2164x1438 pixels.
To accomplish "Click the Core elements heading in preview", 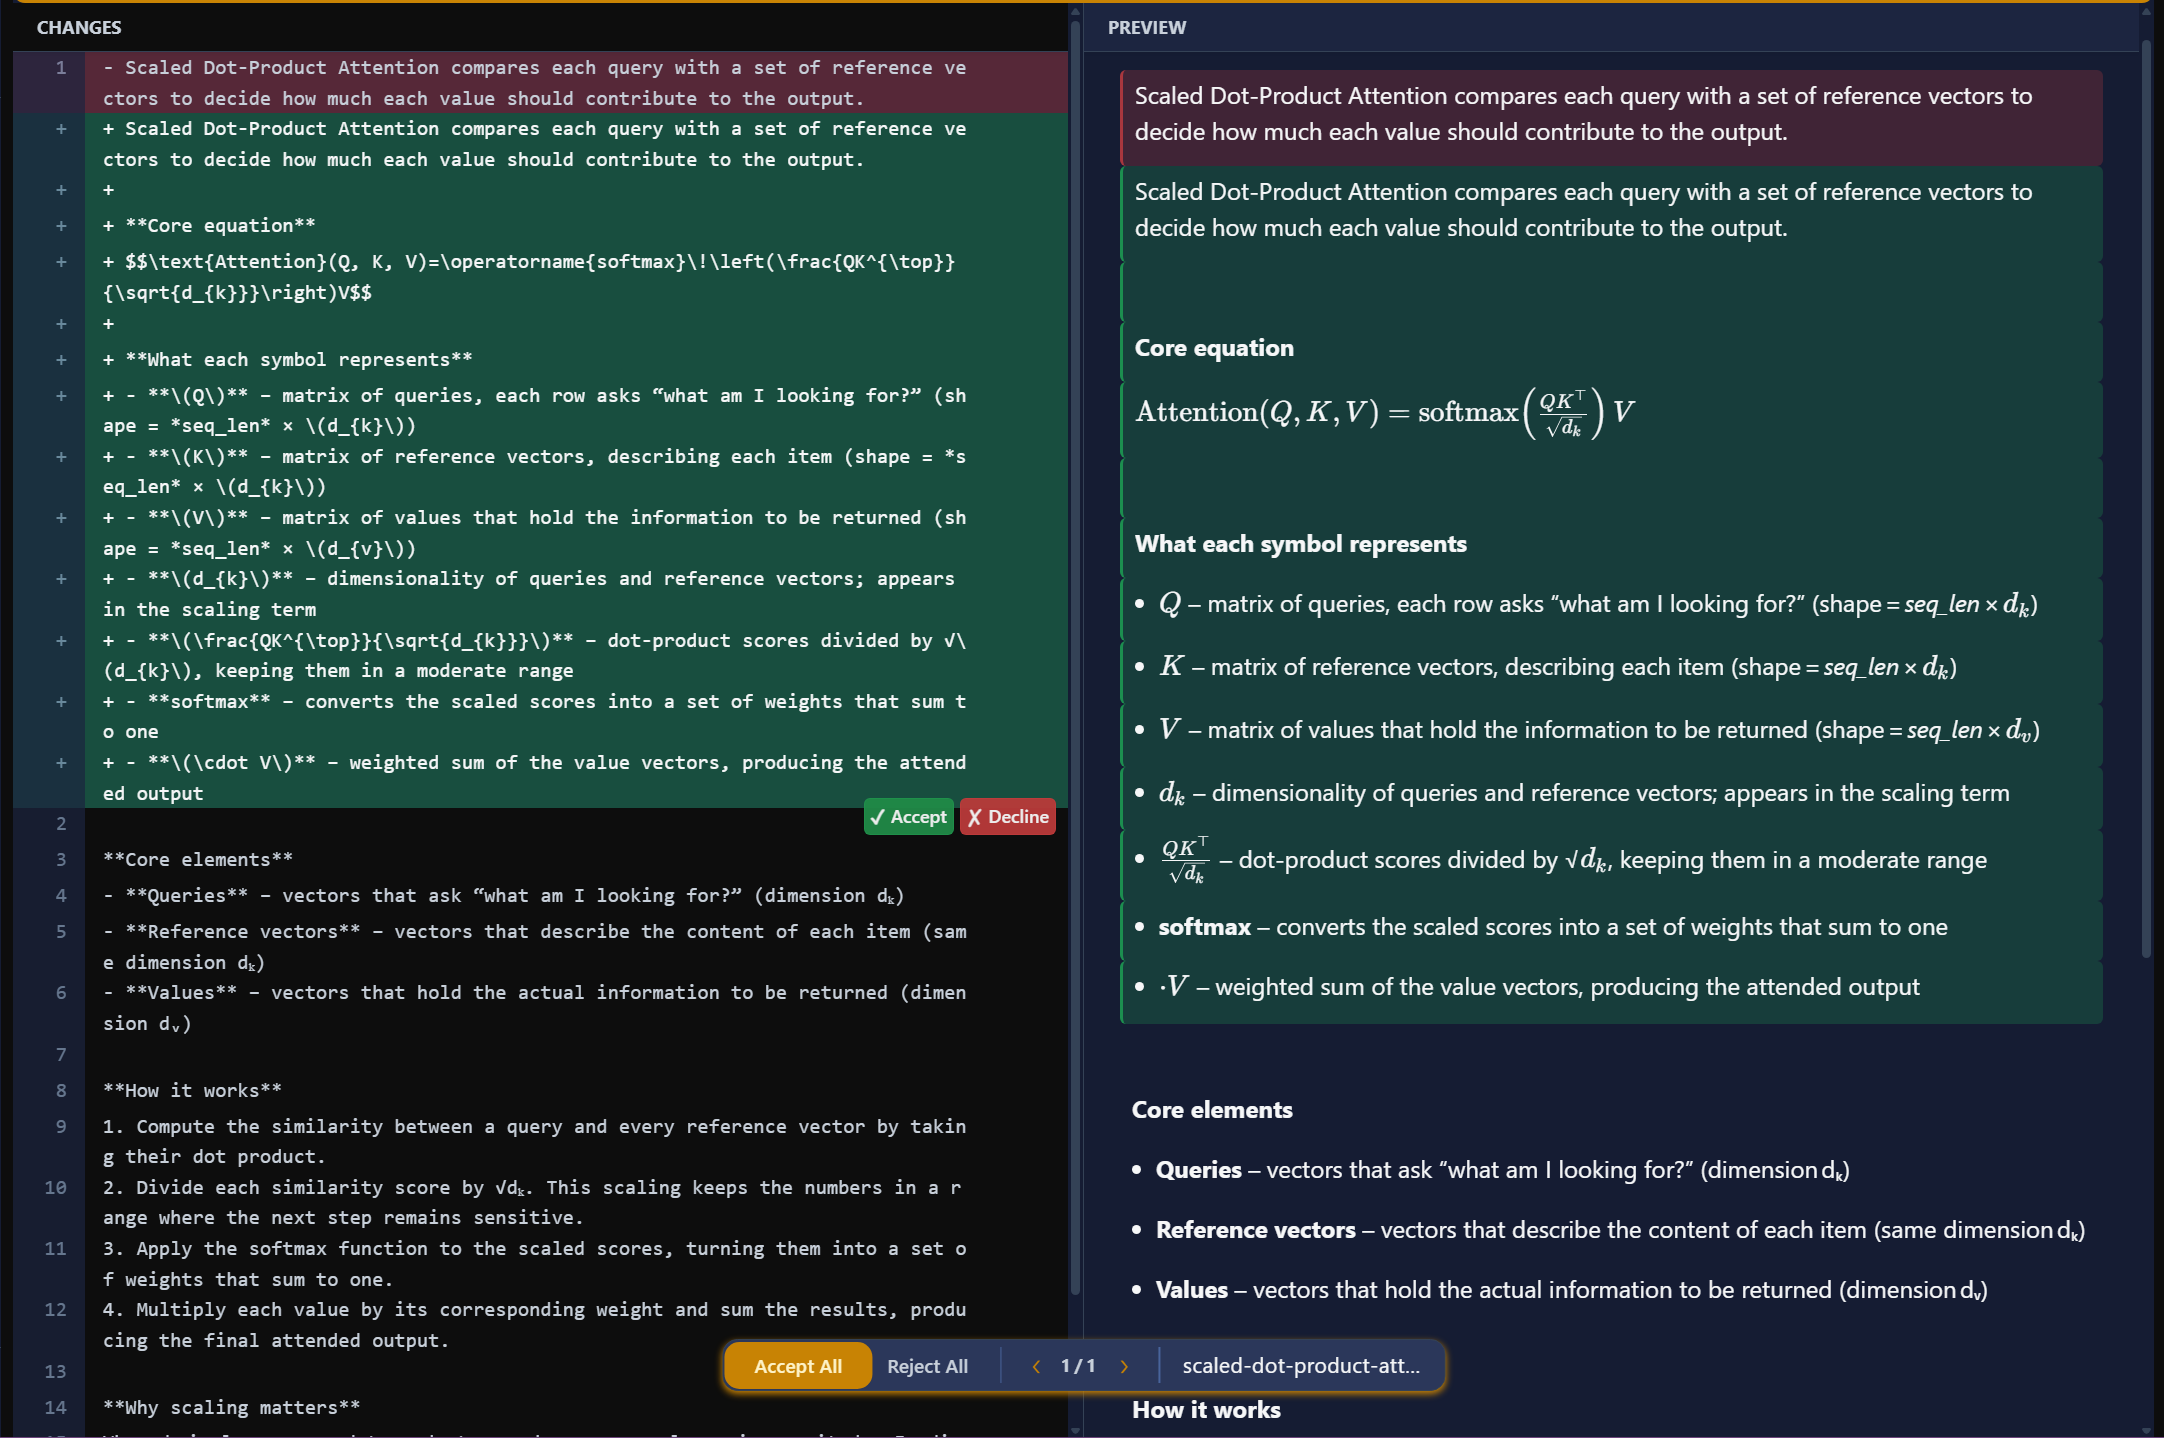I will click(1211, 1109).
